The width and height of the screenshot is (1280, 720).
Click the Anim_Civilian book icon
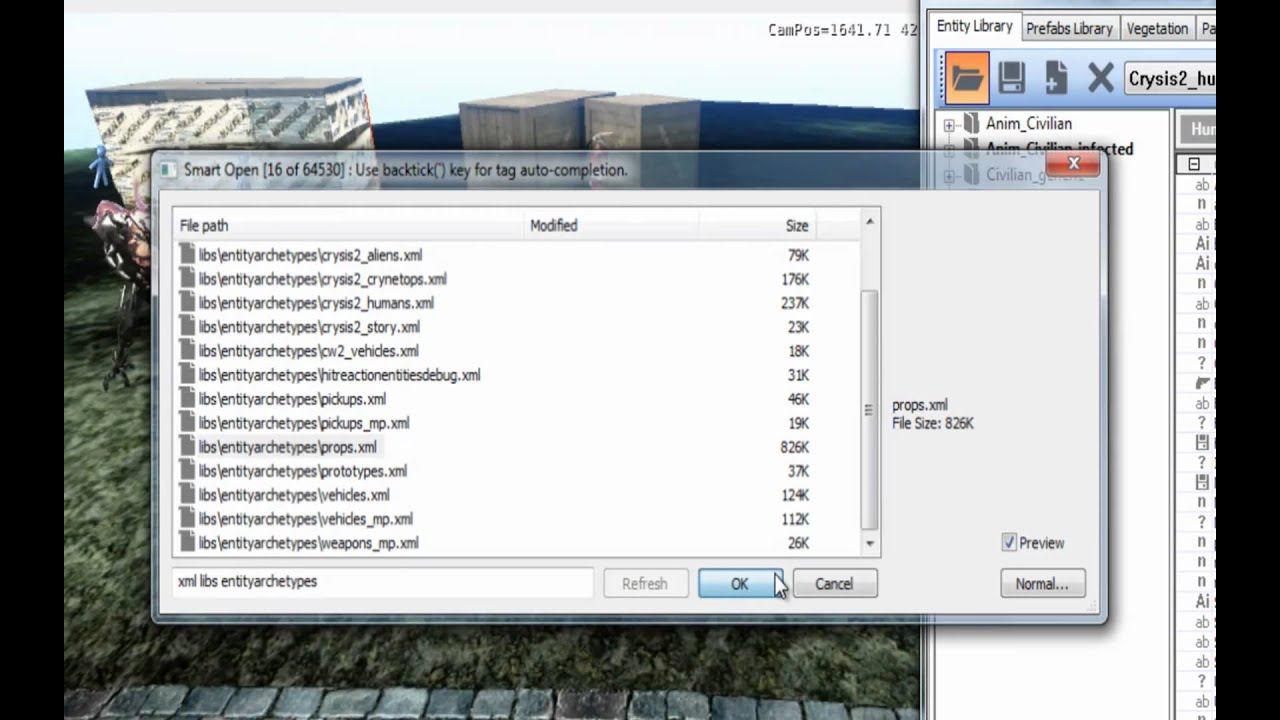coord(971,124)
